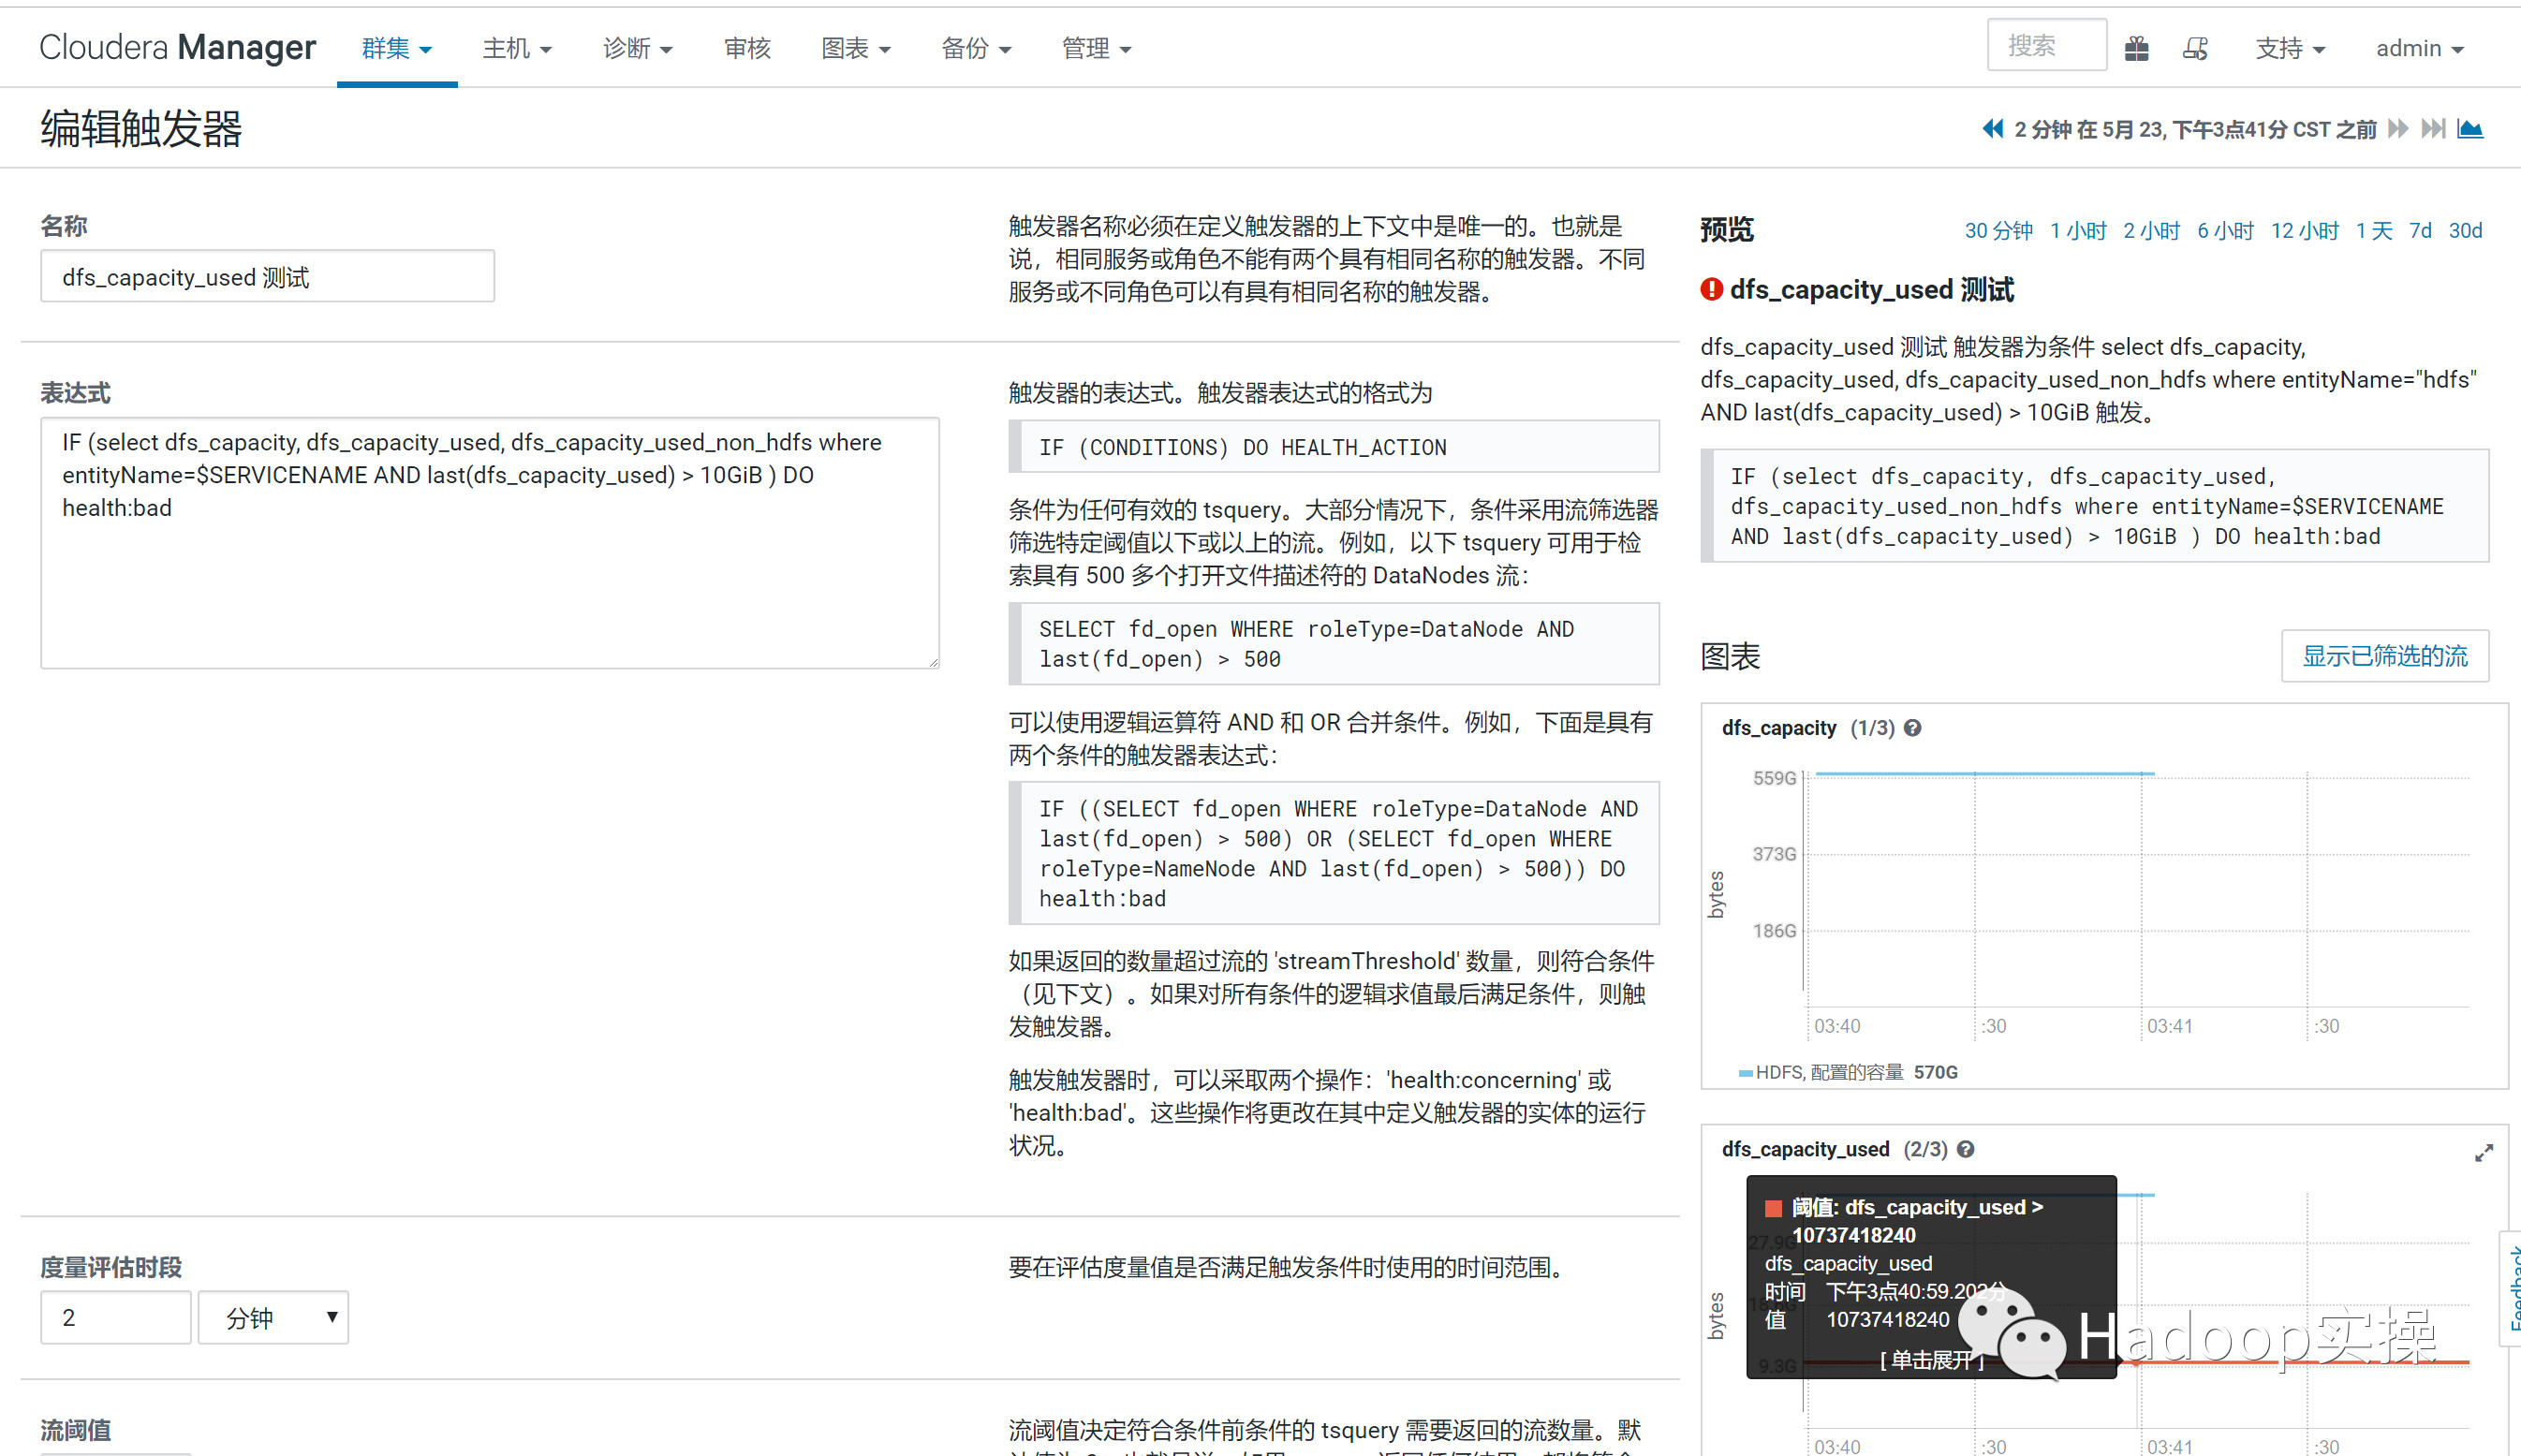Click the help icon beside dfs_capacity chart

tap(1914, 728)
